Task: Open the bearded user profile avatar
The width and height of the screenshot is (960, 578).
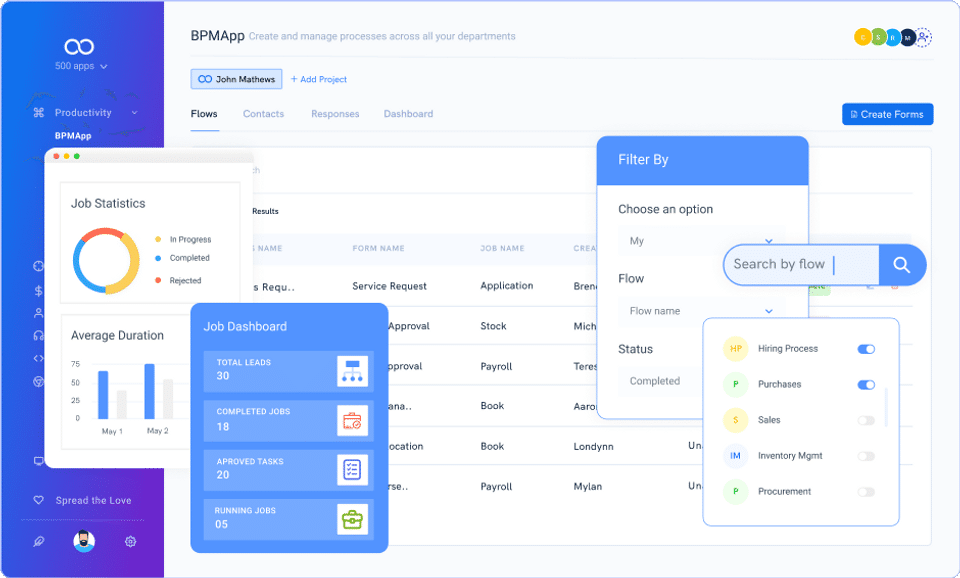Action: pyautogui.click(x=84, y=541)
